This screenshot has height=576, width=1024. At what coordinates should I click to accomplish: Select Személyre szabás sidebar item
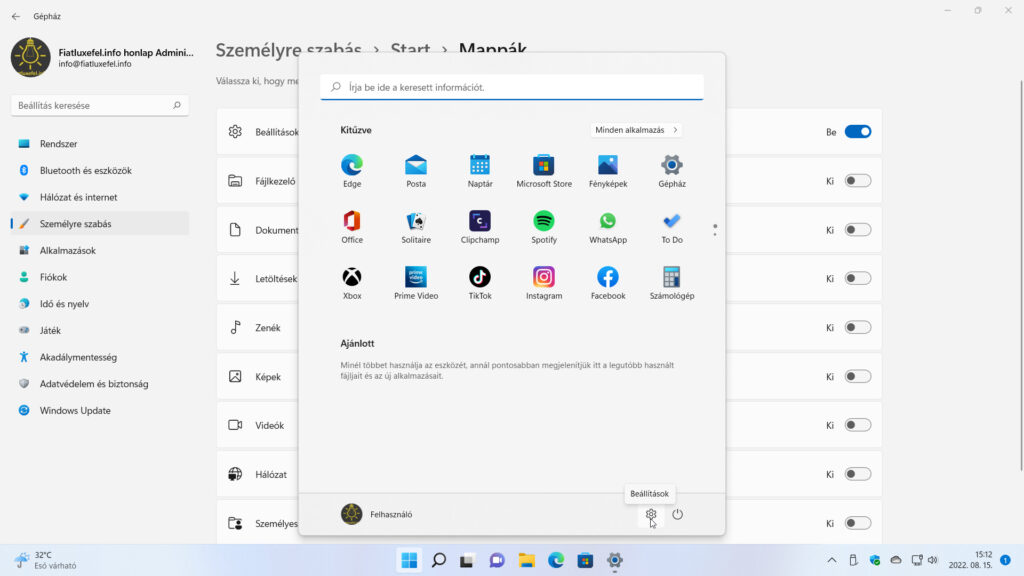[x=100, y=223]
